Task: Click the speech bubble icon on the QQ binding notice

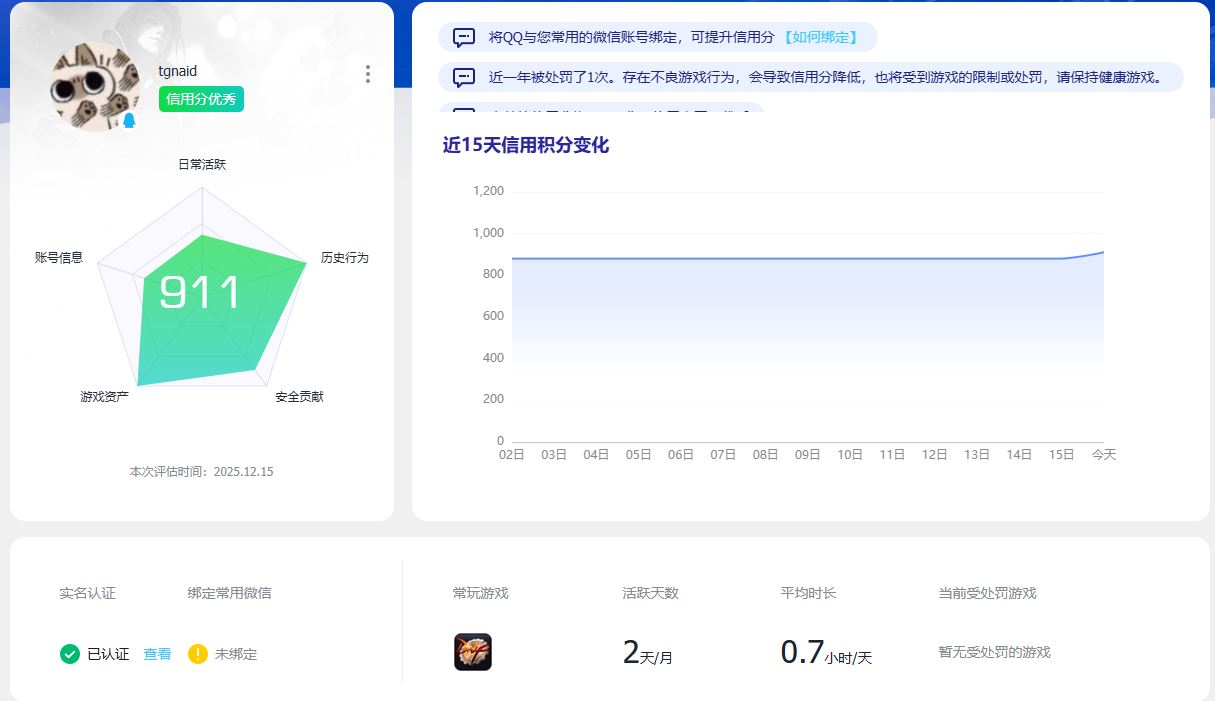Action: click(462, 37)
